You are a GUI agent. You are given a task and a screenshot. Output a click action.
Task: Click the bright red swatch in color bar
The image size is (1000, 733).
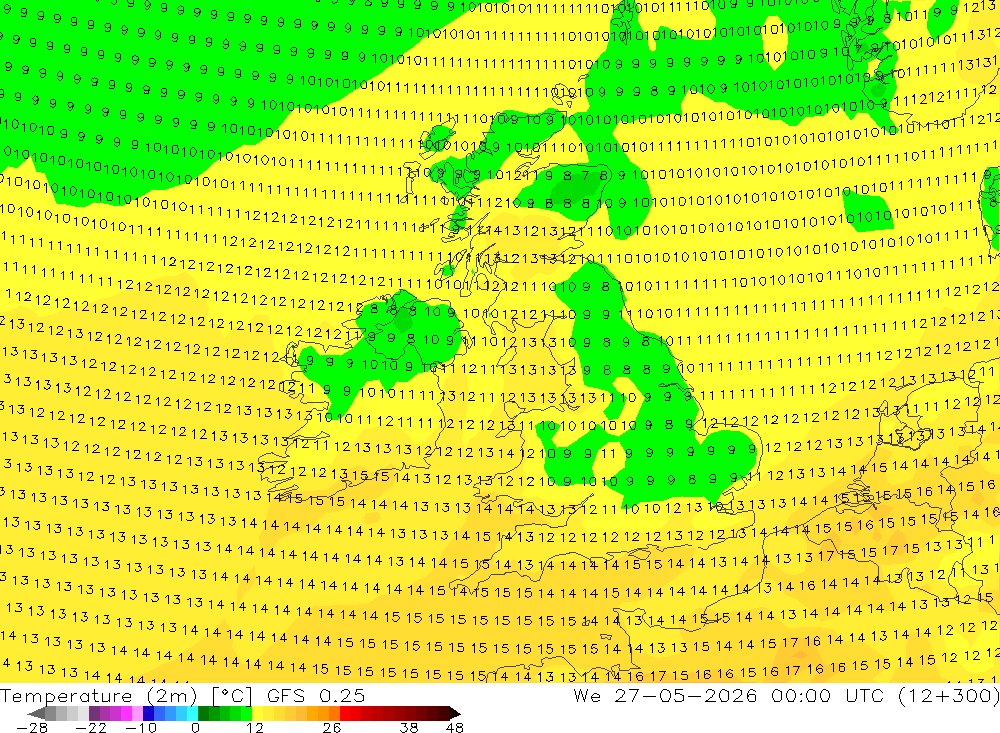[345, 713]
